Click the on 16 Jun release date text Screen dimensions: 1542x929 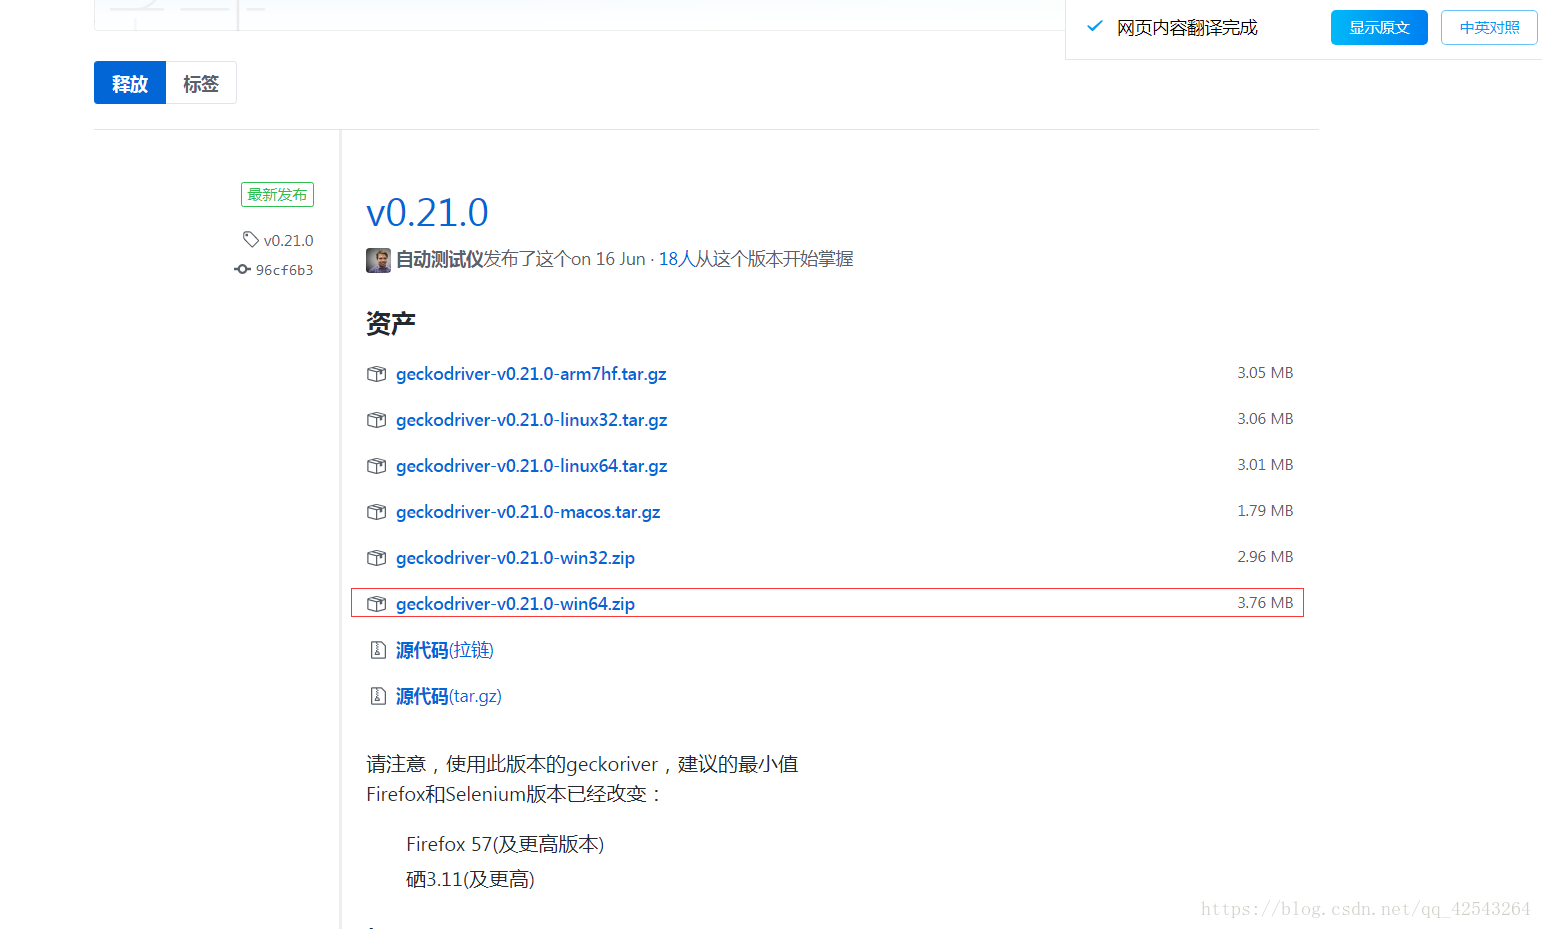608,259
